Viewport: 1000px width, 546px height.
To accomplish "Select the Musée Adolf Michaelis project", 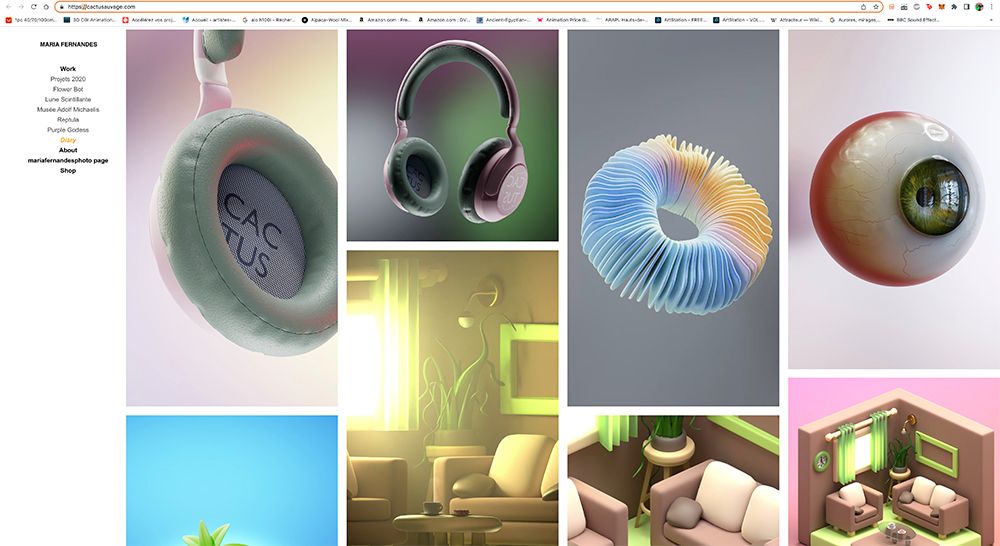I will click(68, 110).
